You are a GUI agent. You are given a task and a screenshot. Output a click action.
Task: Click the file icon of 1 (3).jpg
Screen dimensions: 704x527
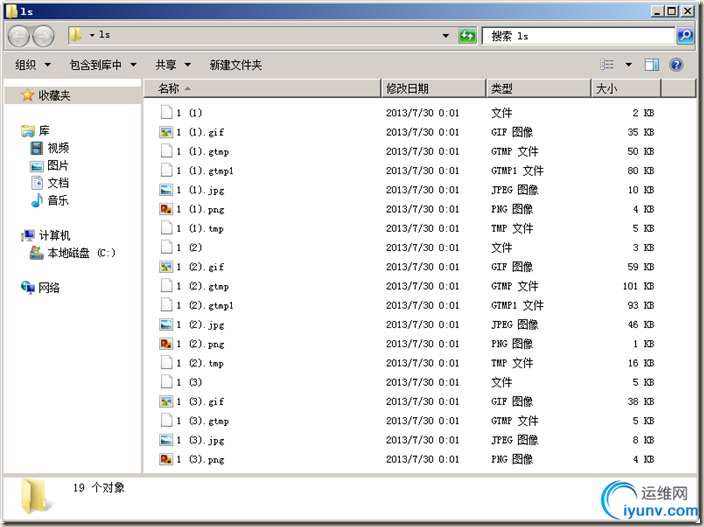[166, 440]
